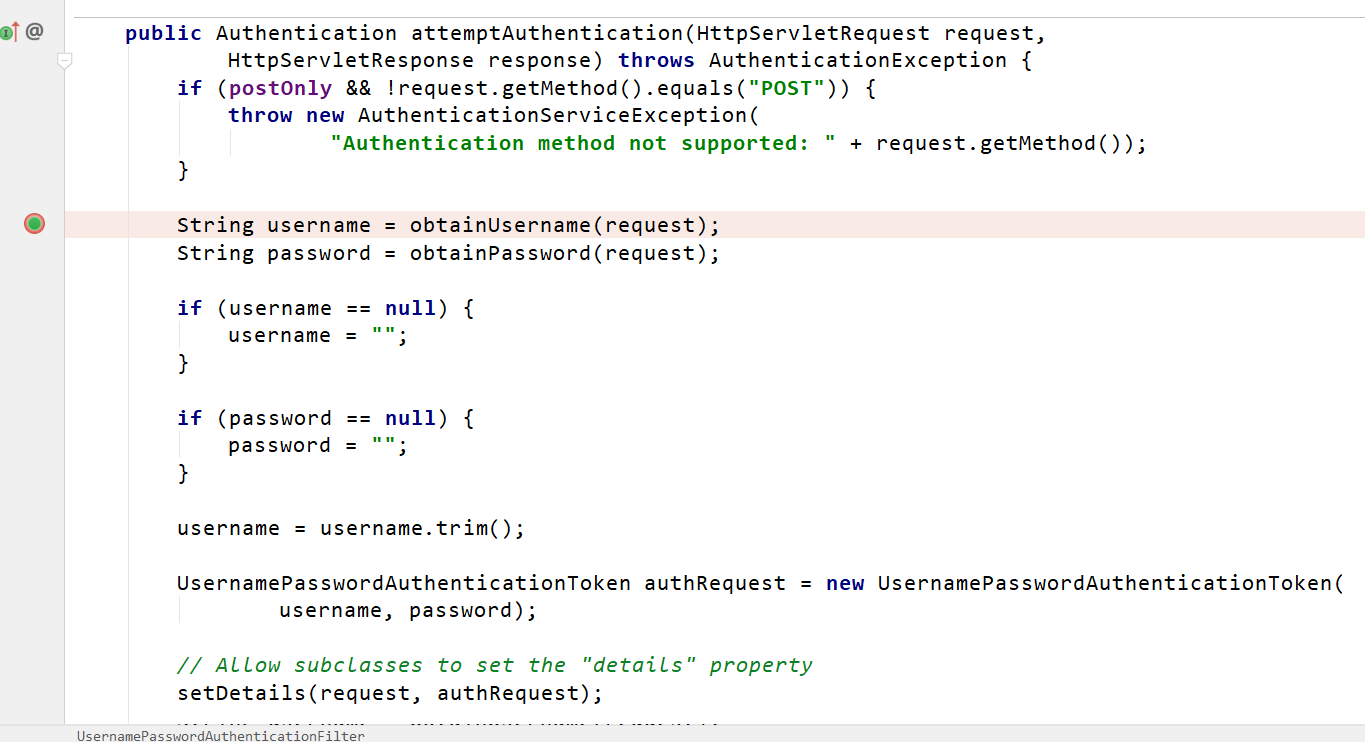This screenshot has width=1365, height=742.
Task: Click the @ annotation gutter icon
Action: (x=35, y=32)
